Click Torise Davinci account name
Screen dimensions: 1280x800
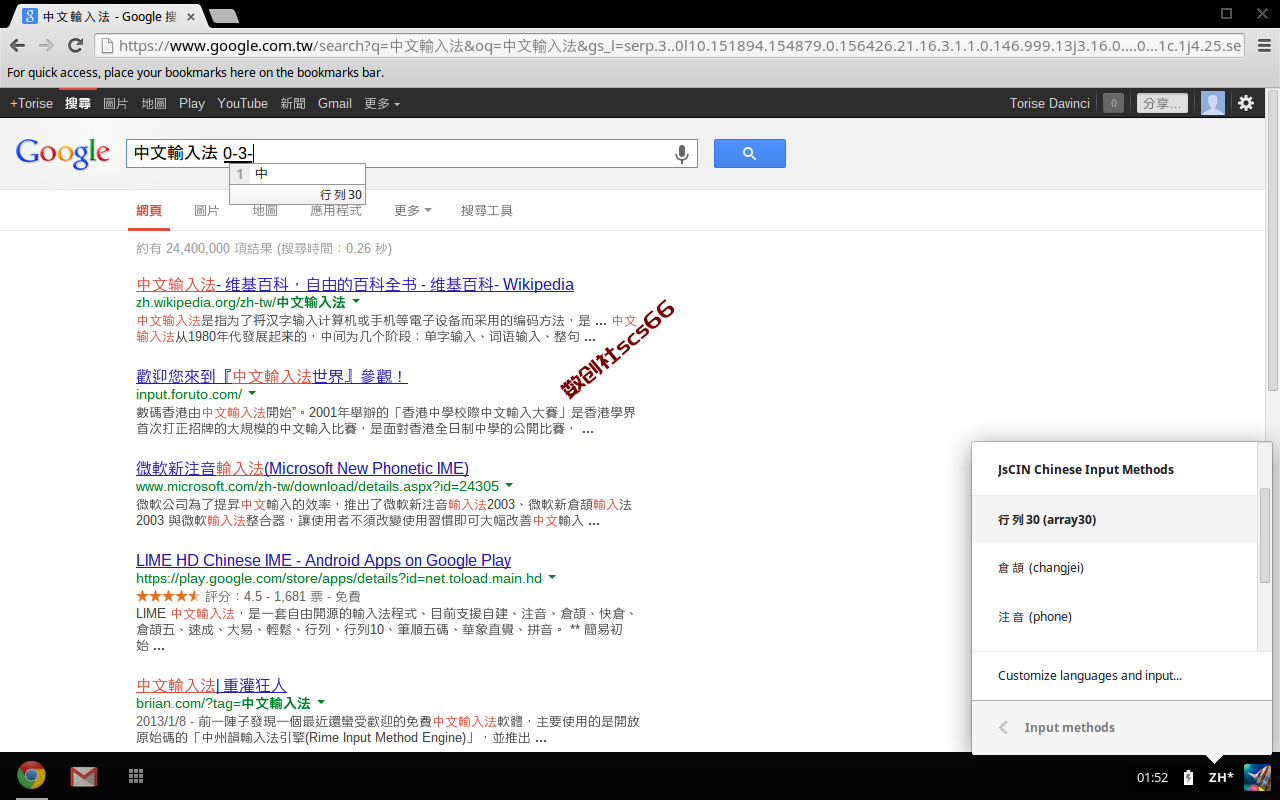(1050, 103)
